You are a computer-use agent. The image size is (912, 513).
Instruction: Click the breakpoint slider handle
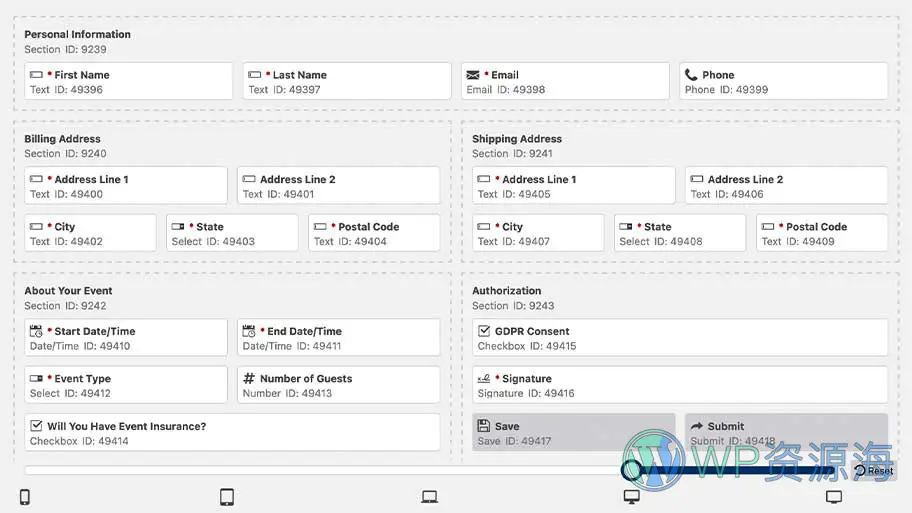coord(631,471)
